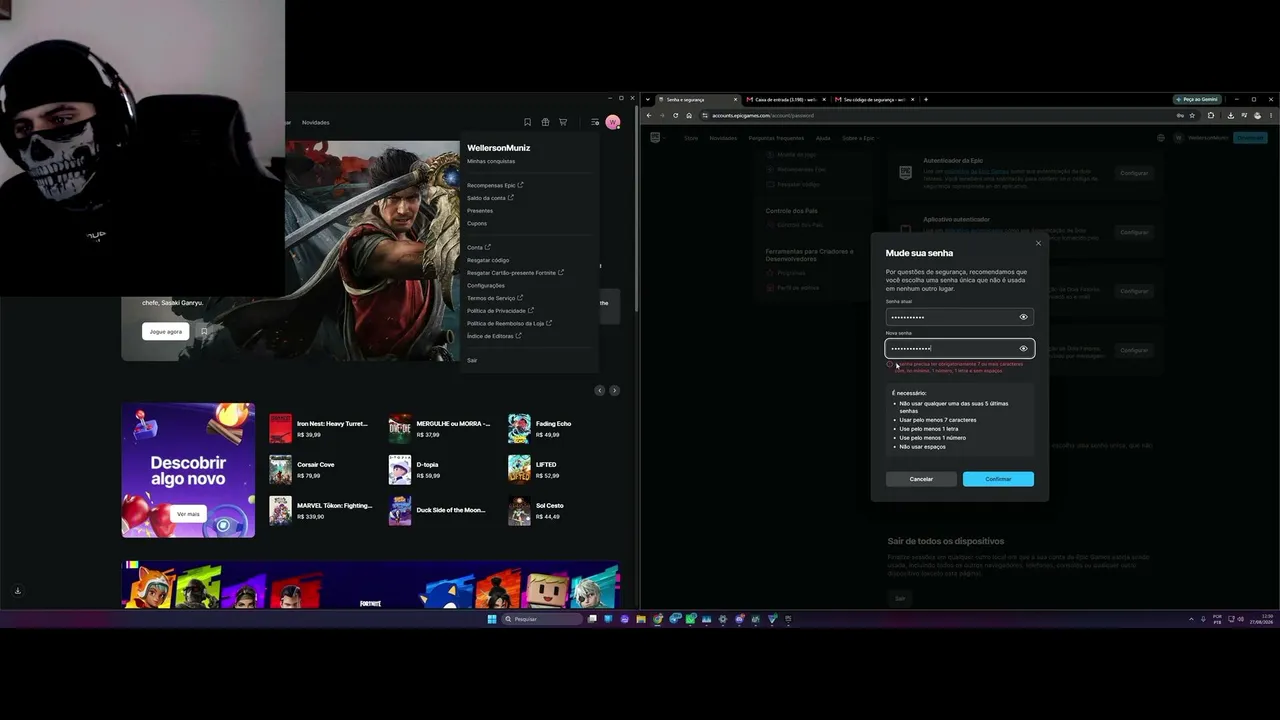Open Conta from profile menu
The image size is (1280, 720).
coord(479,247)
